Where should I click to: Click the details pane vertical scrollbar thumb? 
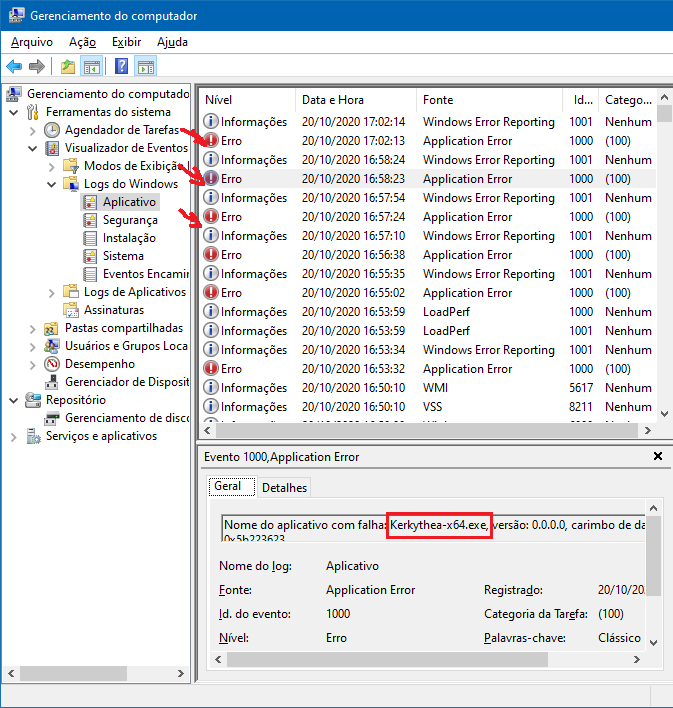point(654,556)
